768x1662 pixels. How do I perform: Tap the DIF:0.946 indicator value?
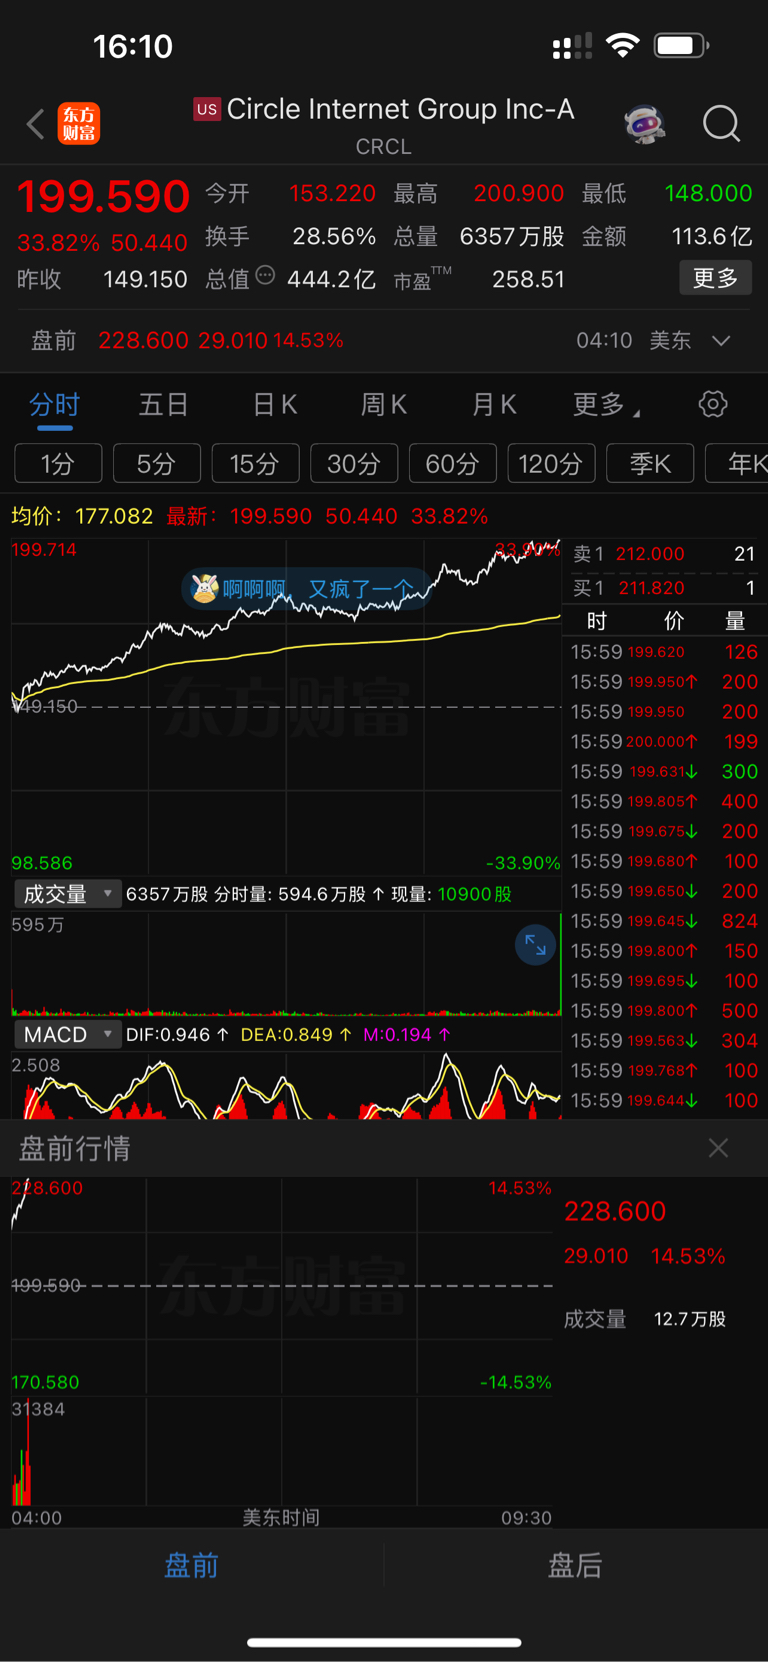tap(177, 1034)
